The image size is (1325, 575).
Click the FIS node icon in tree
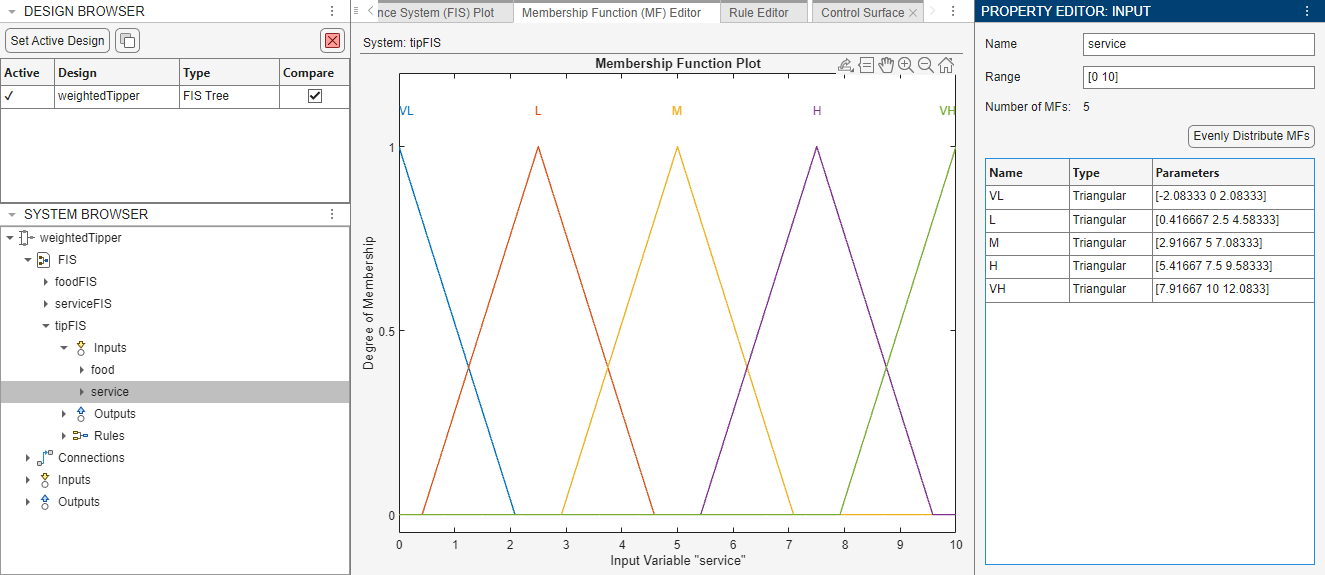coord(44,260)
